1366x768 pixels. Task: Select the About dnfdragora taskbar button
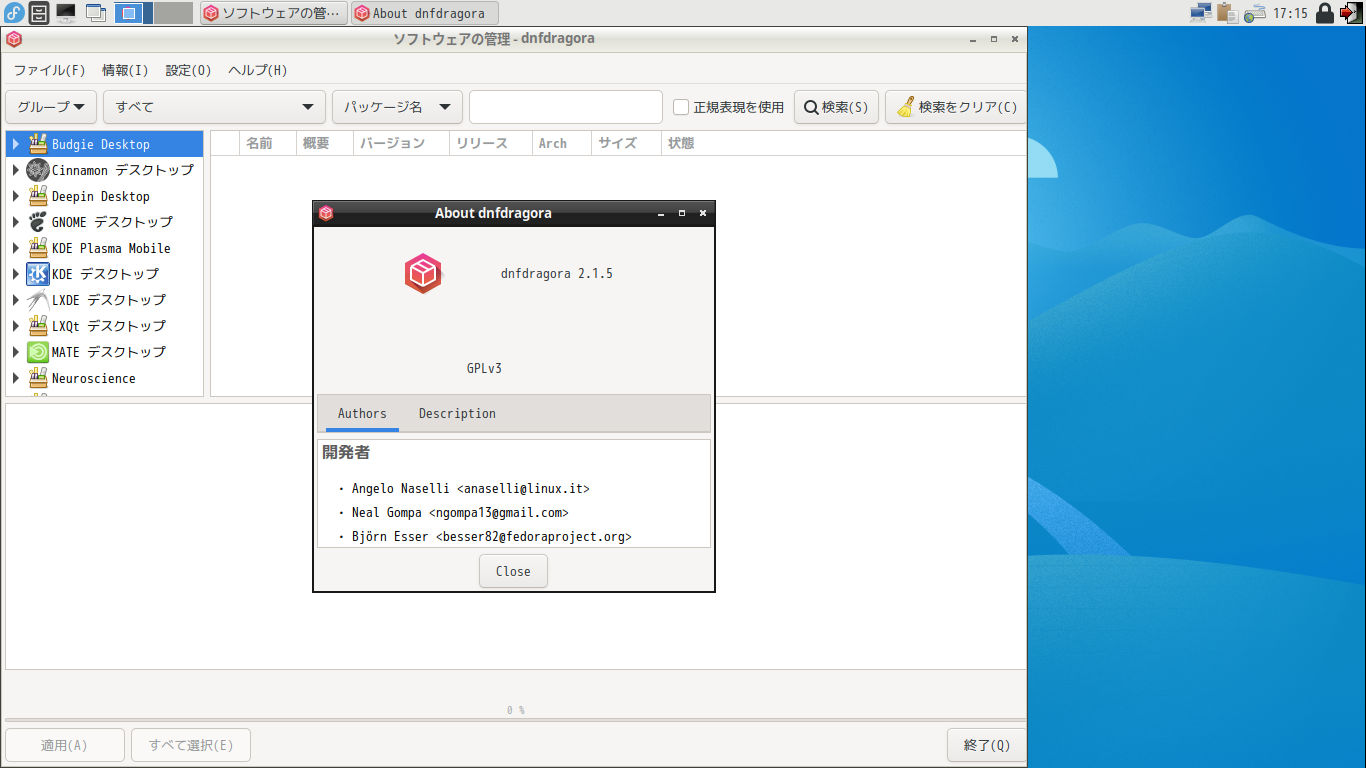[x=425, y=13]
